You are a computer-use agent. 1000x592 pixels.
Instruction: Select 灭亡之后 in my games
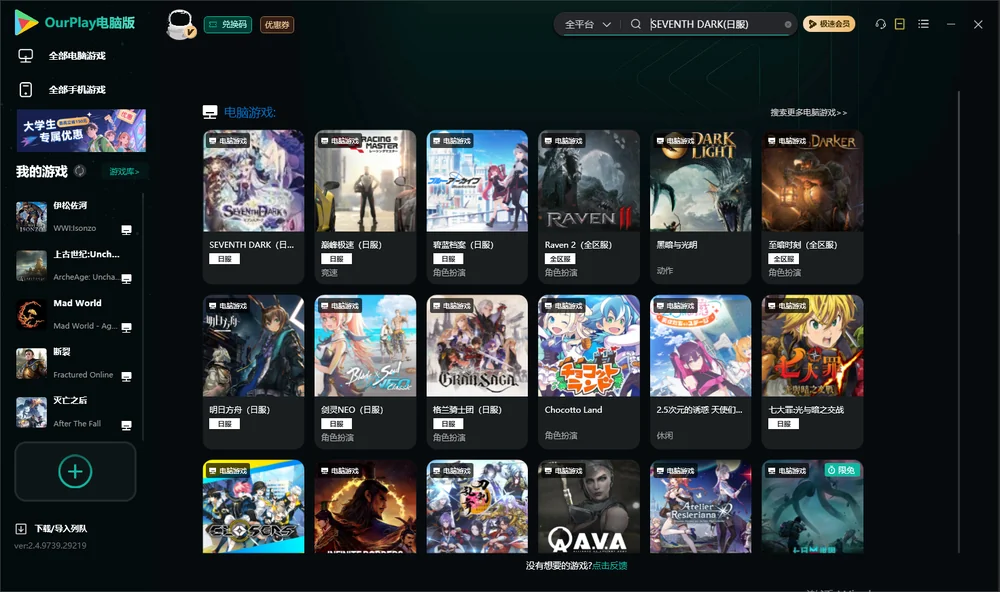coord(74,412)
